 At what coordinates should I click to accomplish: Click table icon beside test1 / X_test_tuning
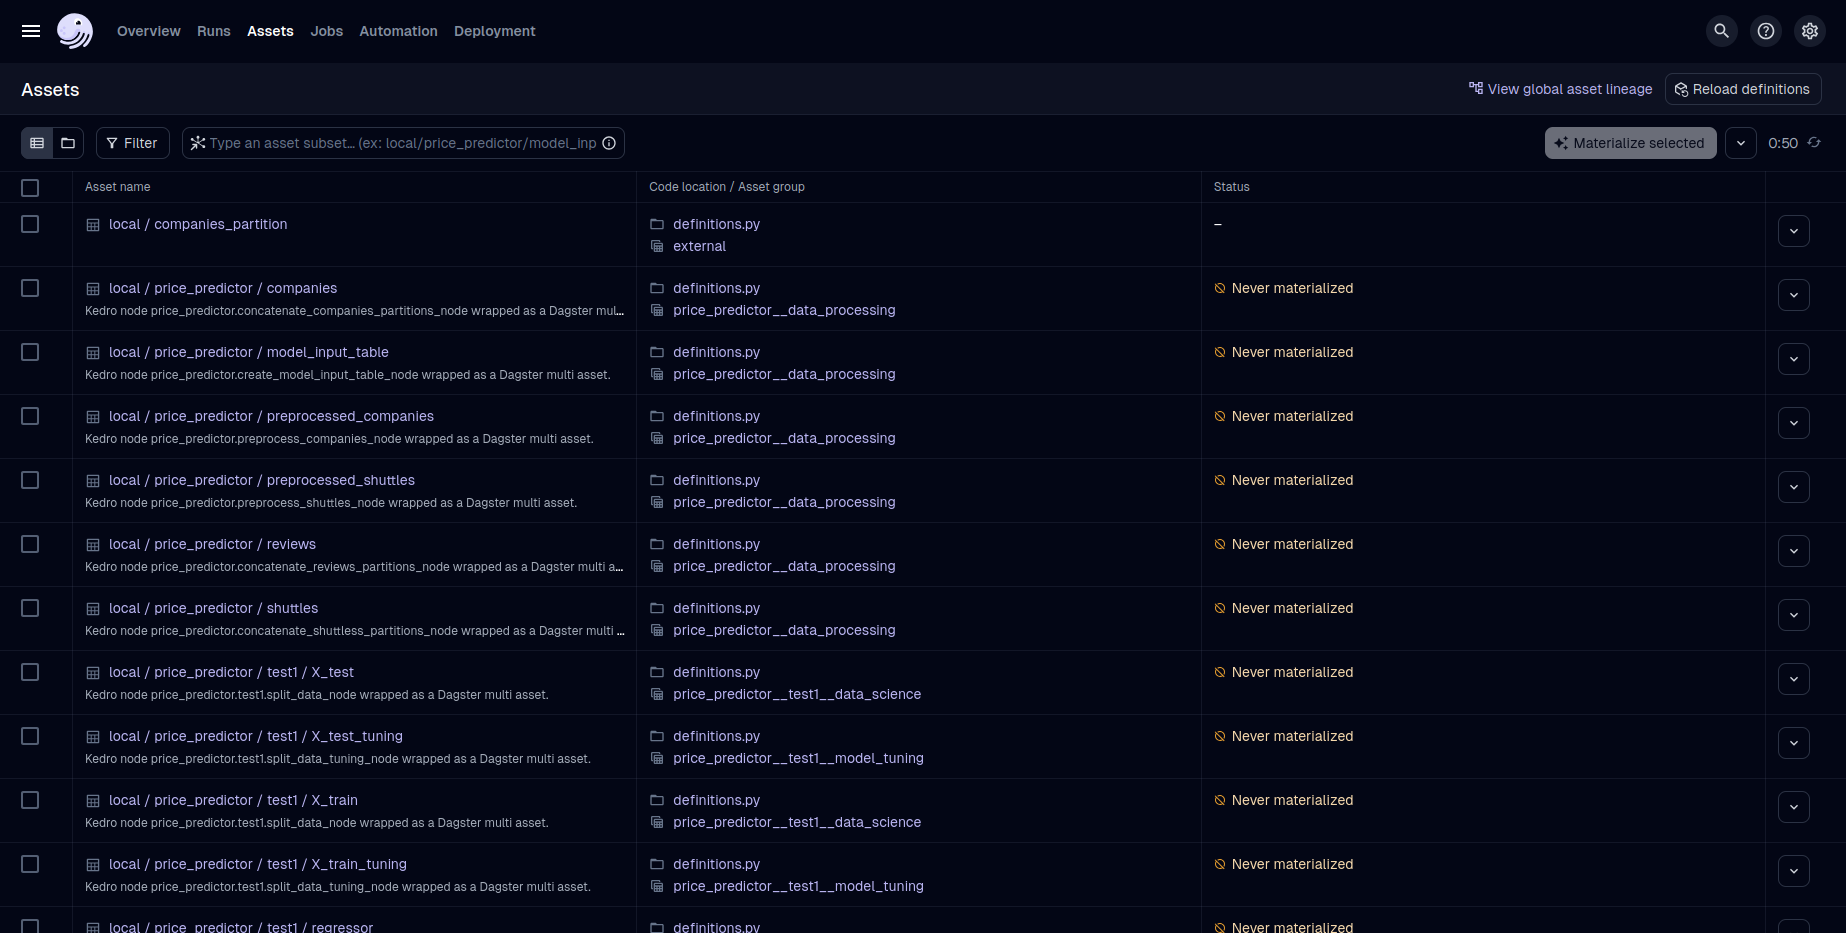(x=93, y=737)
